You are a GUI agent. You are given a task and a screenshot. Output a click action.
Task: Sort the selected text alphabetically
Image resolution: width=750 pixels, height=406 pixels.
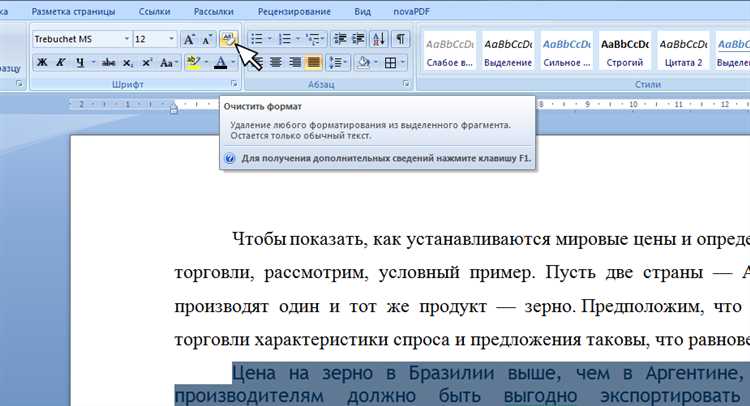tap(379, 39)
